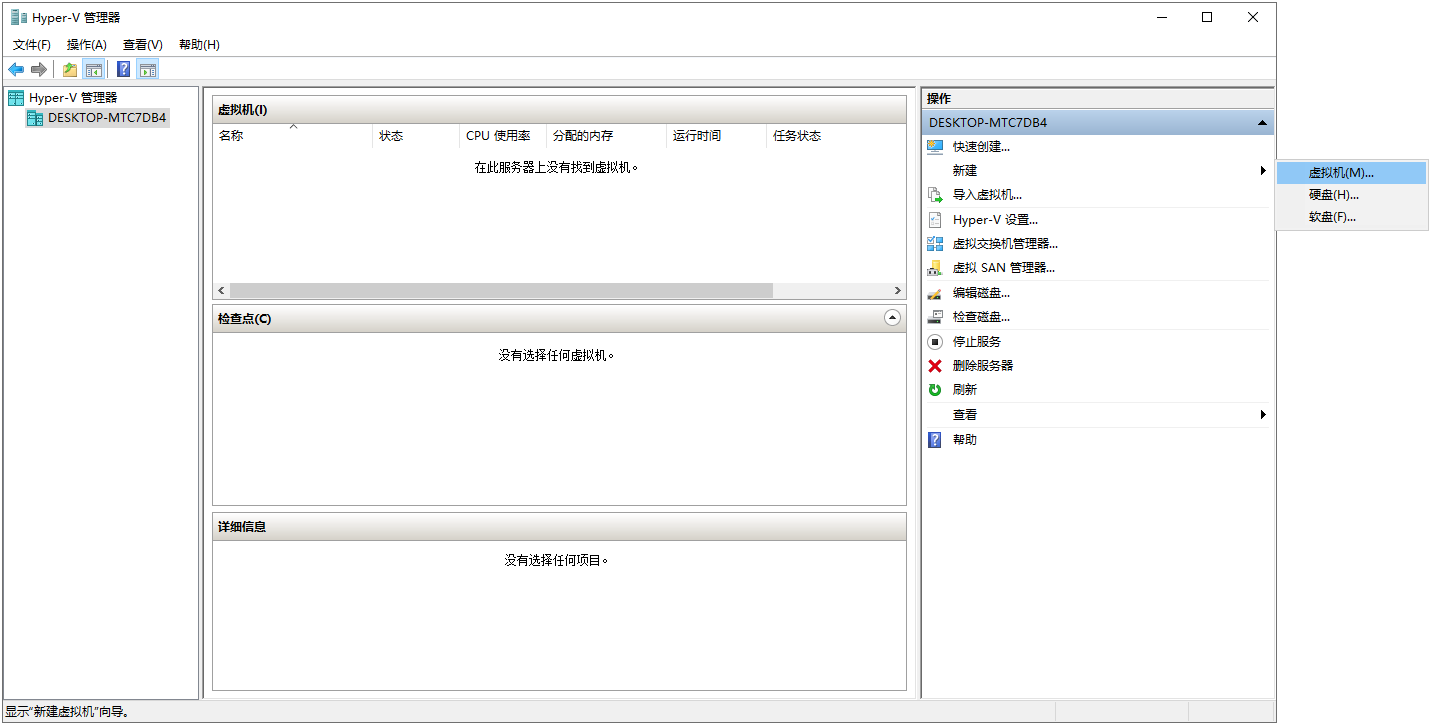Click the 没有选择任何虚拟机 message
This screenshot has width=1430, height=725.
click(556, 355)
